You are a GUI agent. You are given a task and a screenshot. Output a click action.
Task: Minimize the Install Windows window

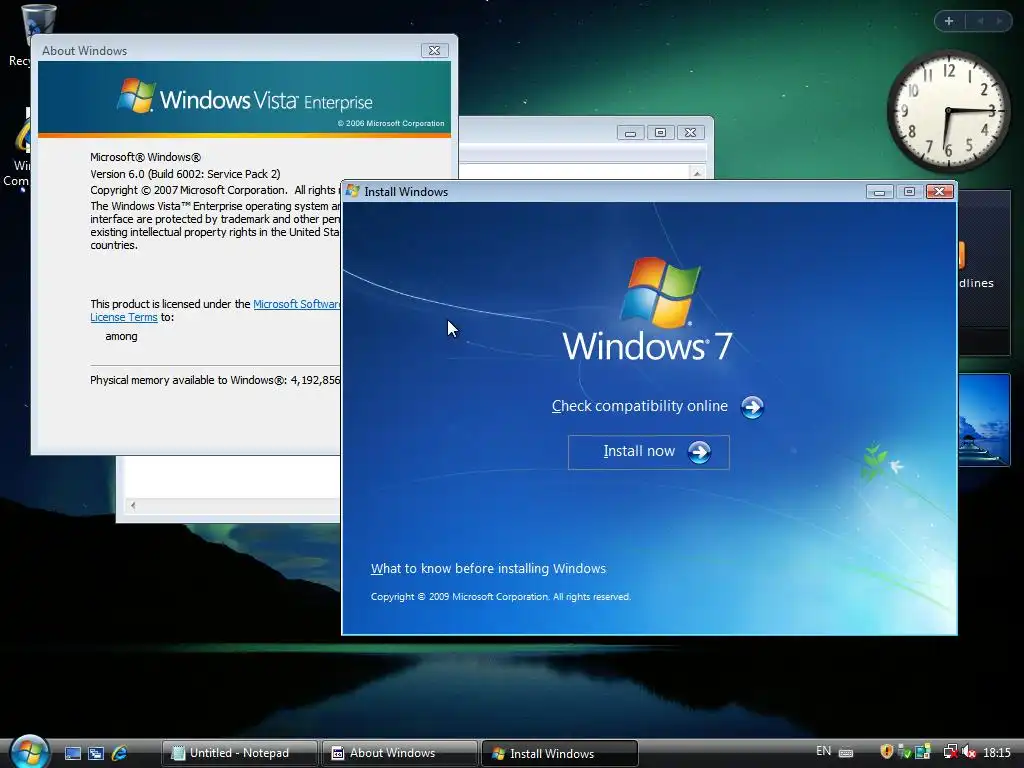[880, 191]
